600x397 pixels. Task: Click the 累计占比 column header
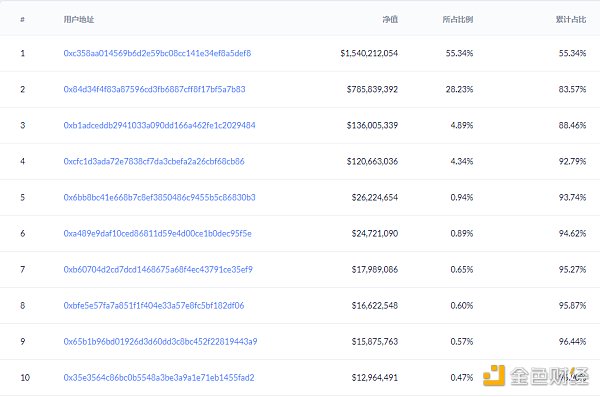click(x=571, y=20)
